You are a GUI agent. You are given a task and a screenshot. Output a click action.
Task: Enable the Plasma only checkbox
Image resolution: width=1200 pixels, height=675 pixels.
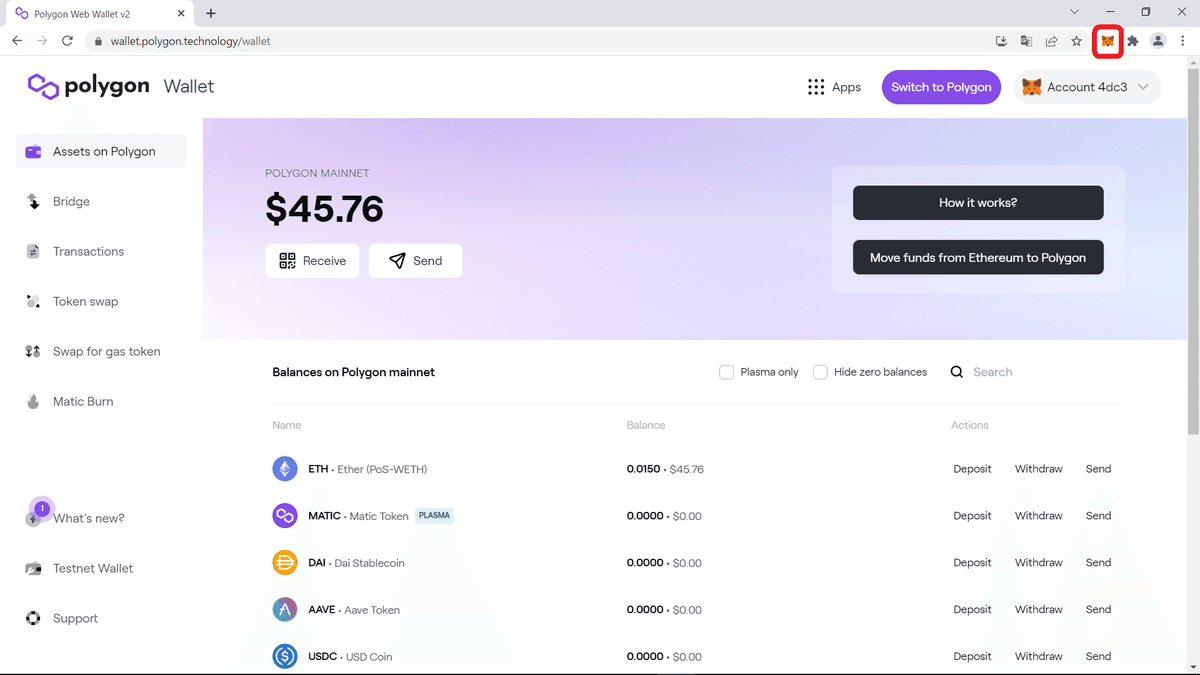pyautogui.click(x=727, y=372)
